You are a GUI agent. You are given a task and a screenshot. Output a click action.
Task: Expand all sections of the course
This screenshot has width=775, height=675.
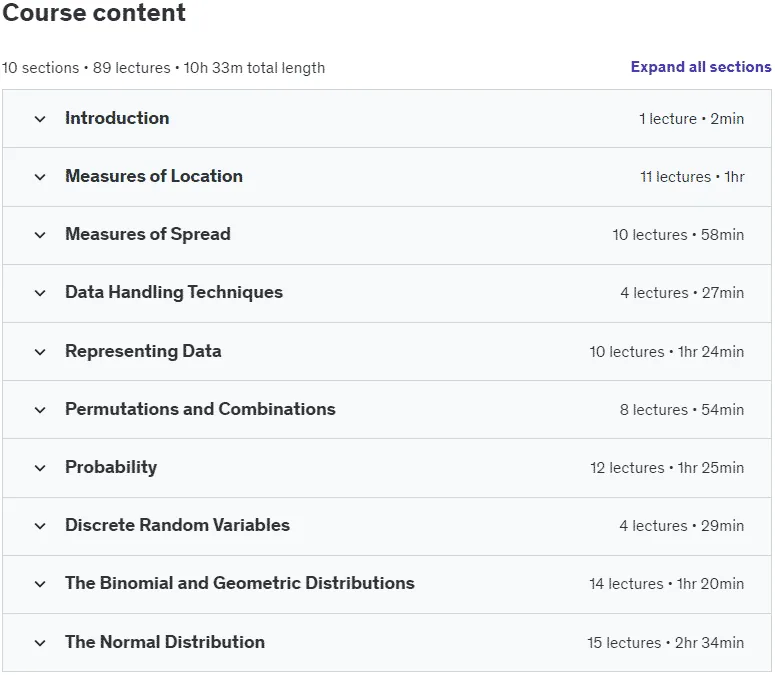[x=700, y=67]
